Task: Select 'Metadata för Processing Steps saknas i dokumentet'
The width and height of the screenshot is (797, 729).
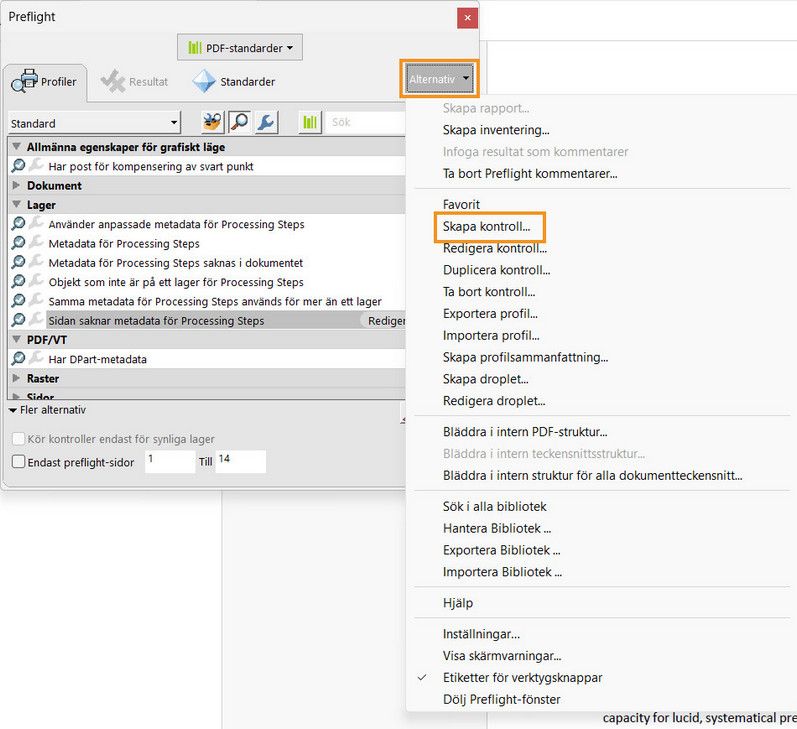Action: click(x=175, y=263)
